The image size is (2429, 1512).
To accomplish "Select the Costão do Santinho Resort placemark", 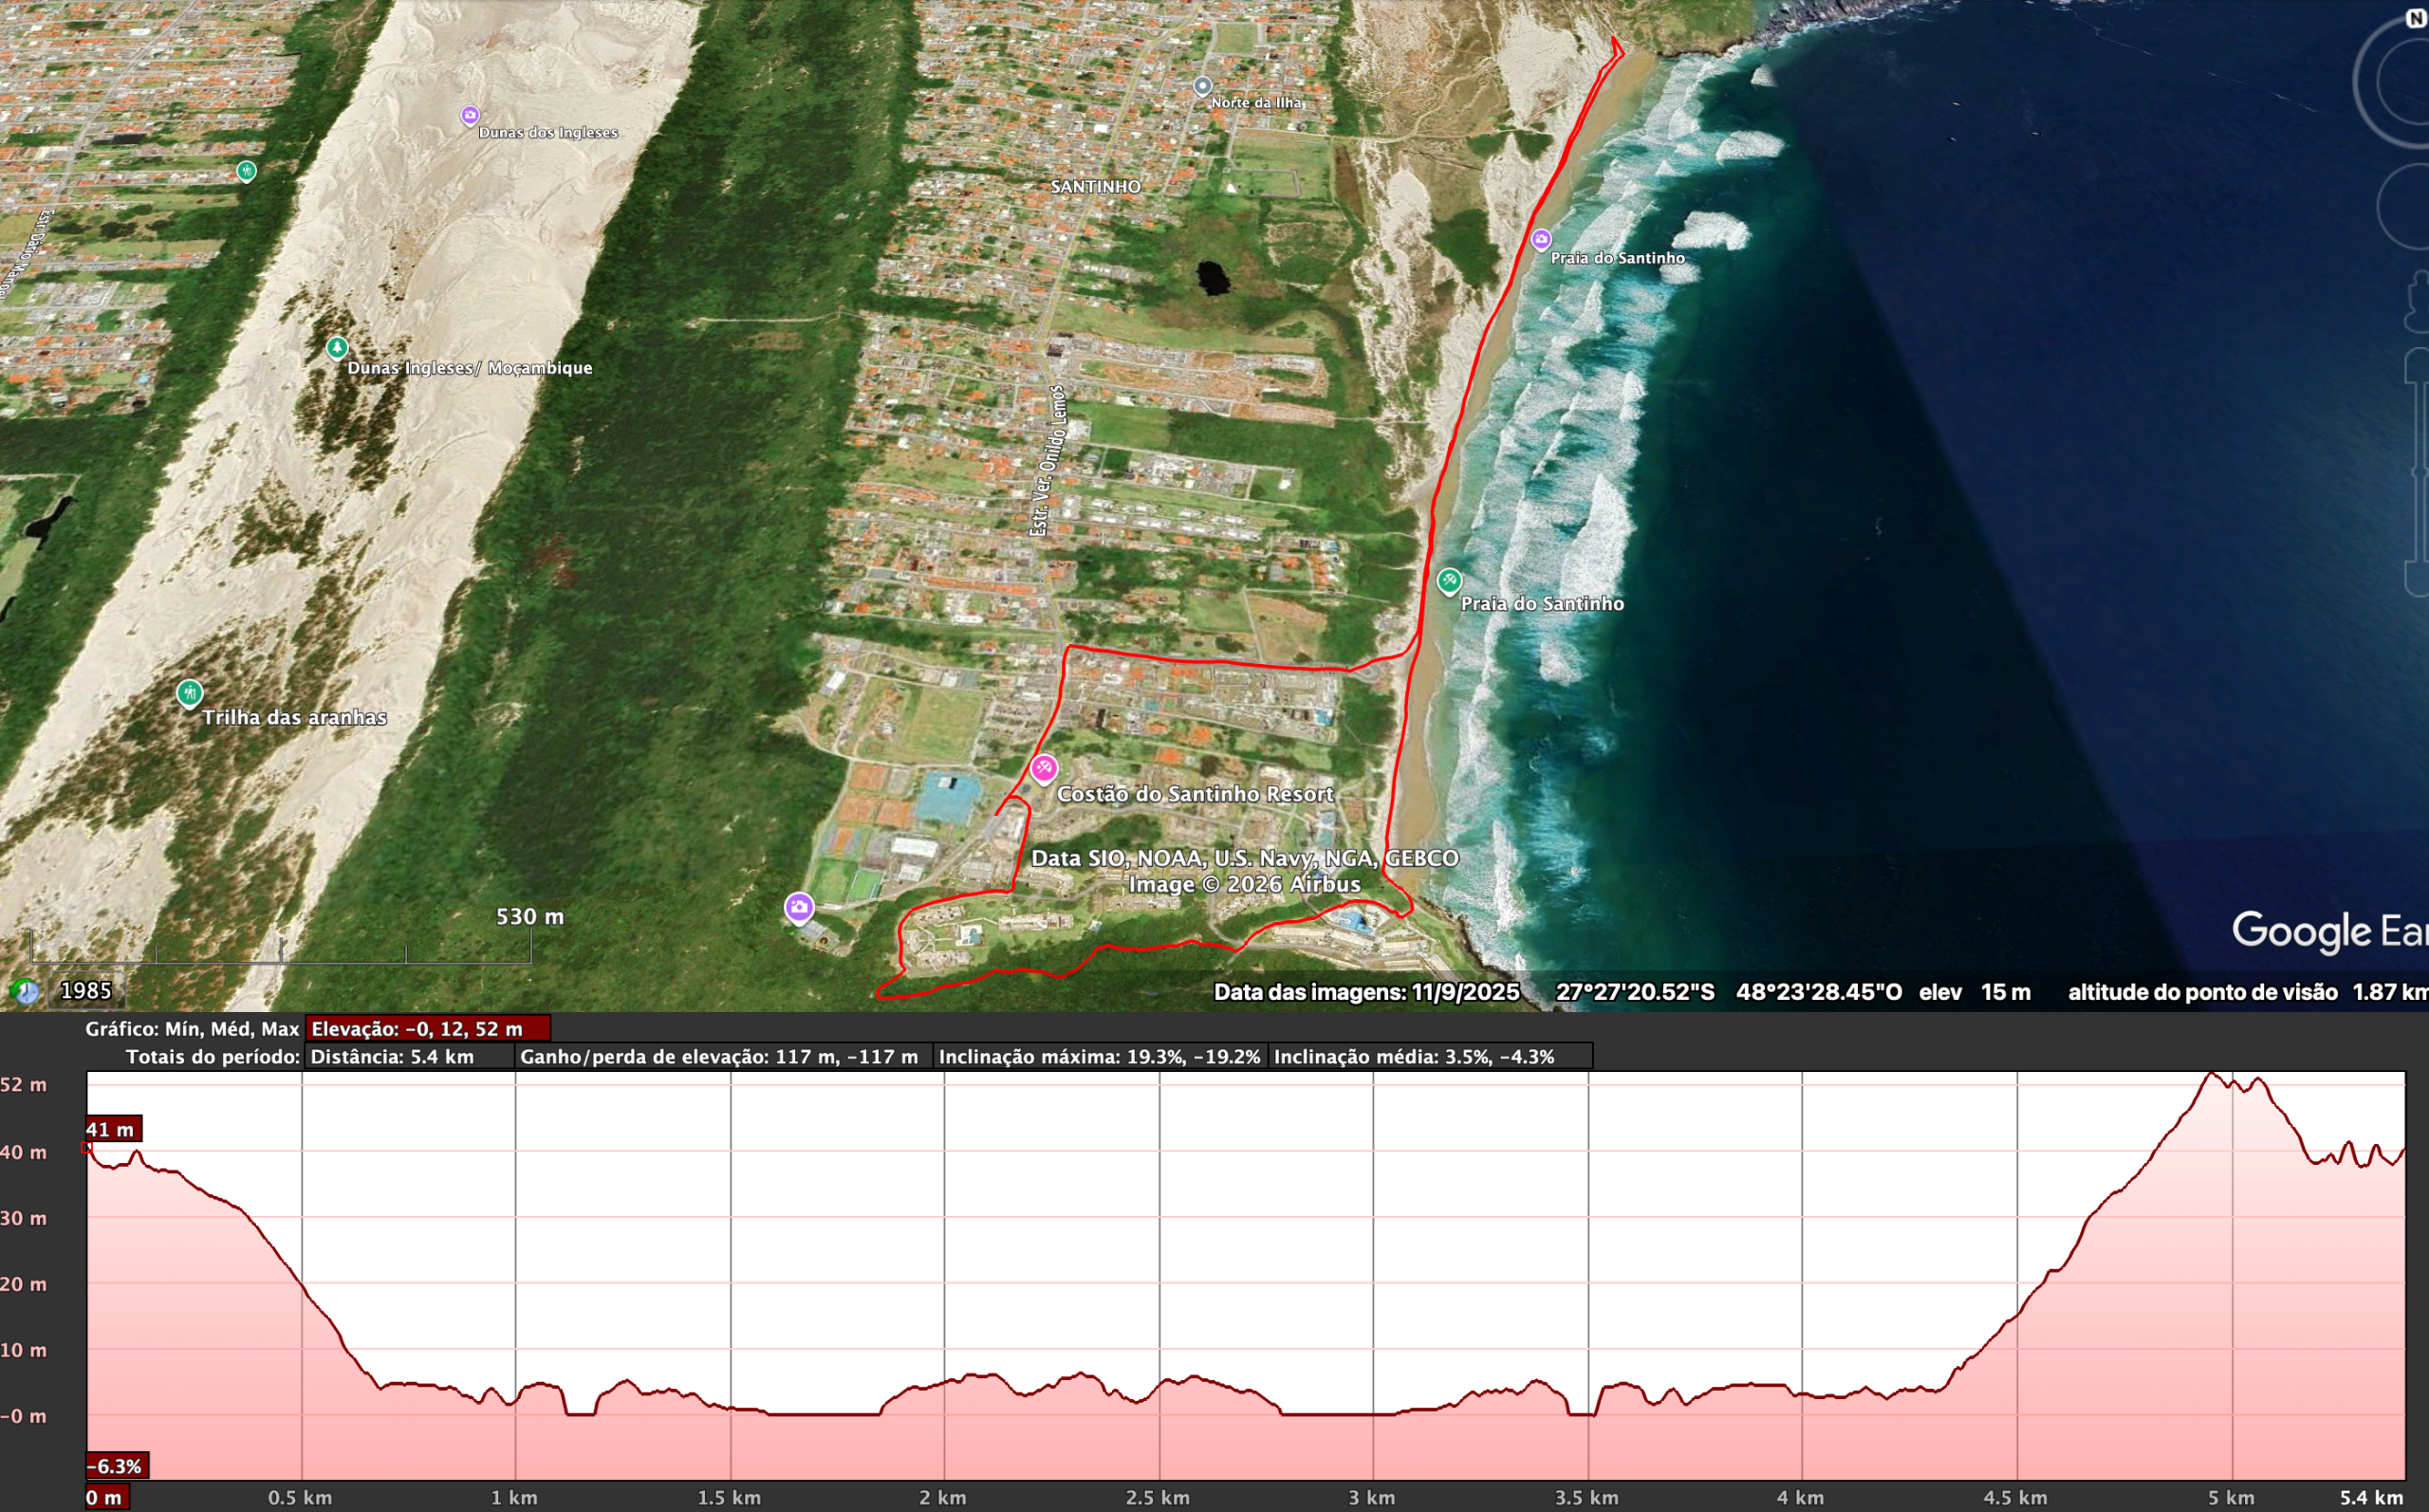I will (x=1046, y=767).
